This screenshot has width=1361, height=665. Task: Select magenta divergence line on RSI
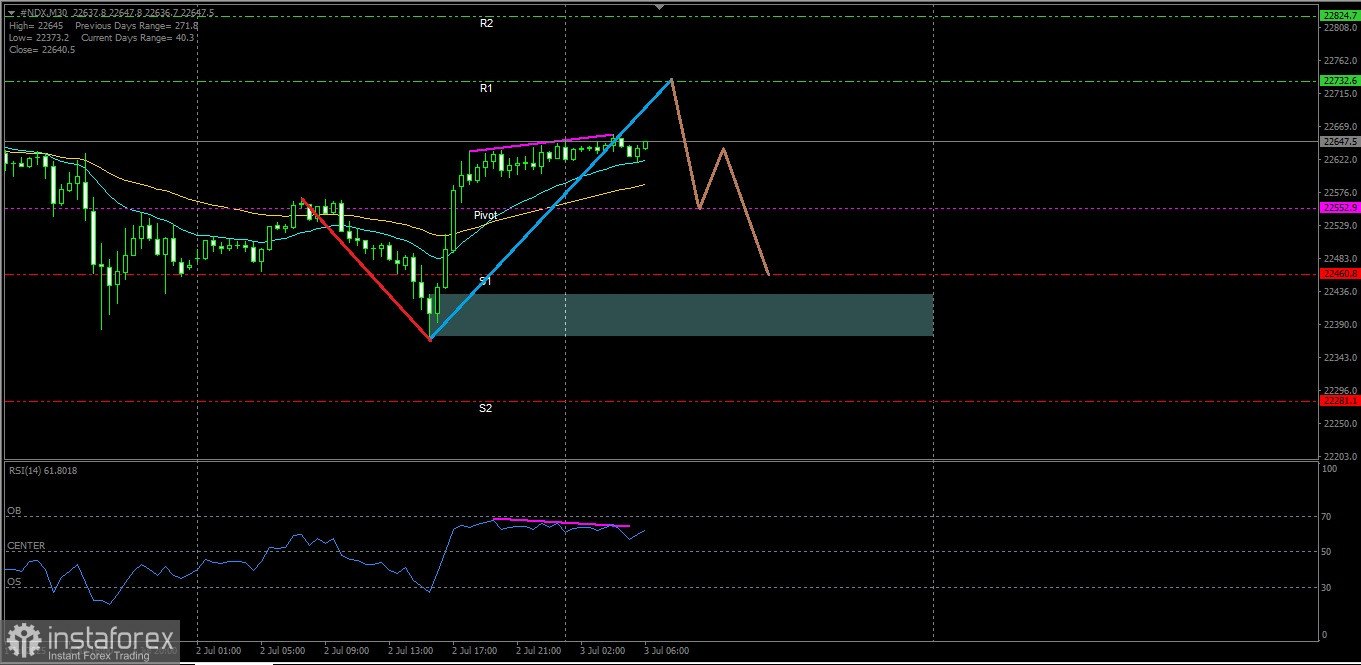[x=561, y=522]
